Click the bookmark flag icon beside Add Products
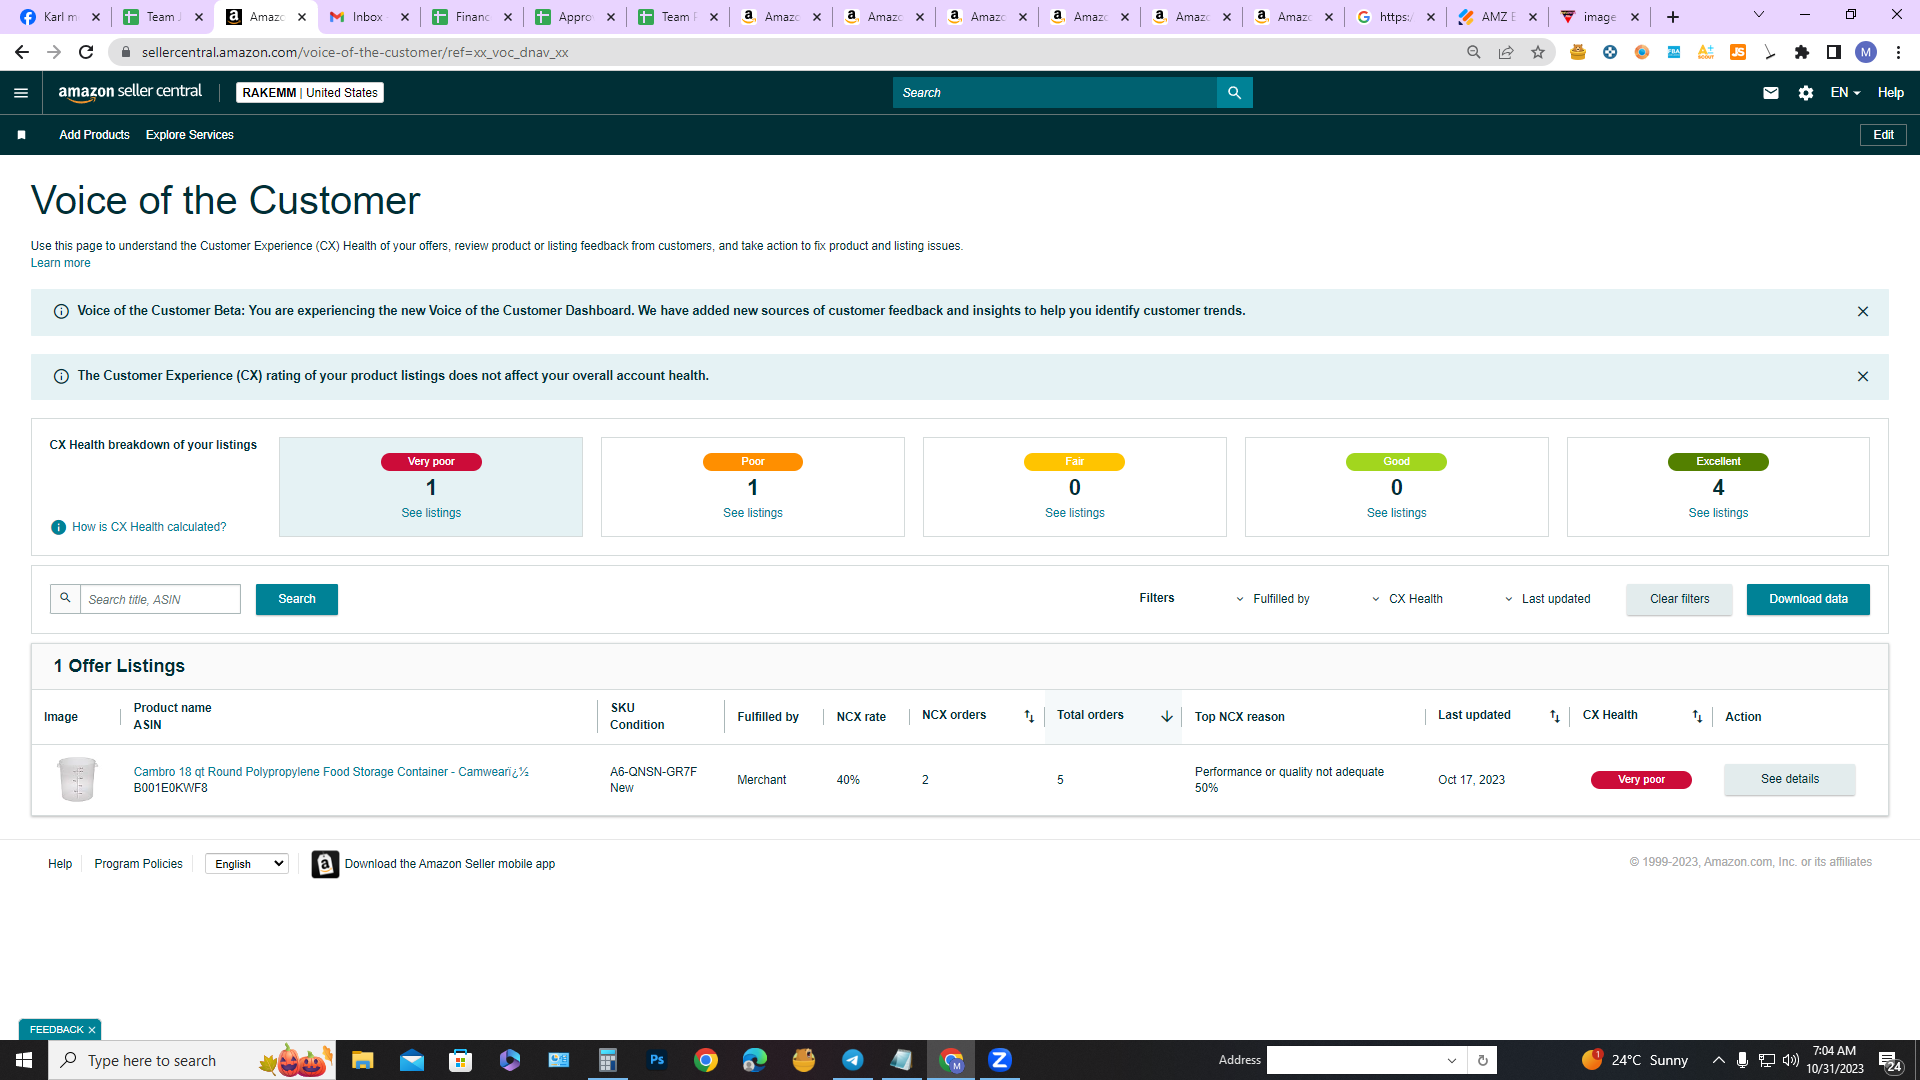This screenshot has height=1080, width=1920. (21, 135)
